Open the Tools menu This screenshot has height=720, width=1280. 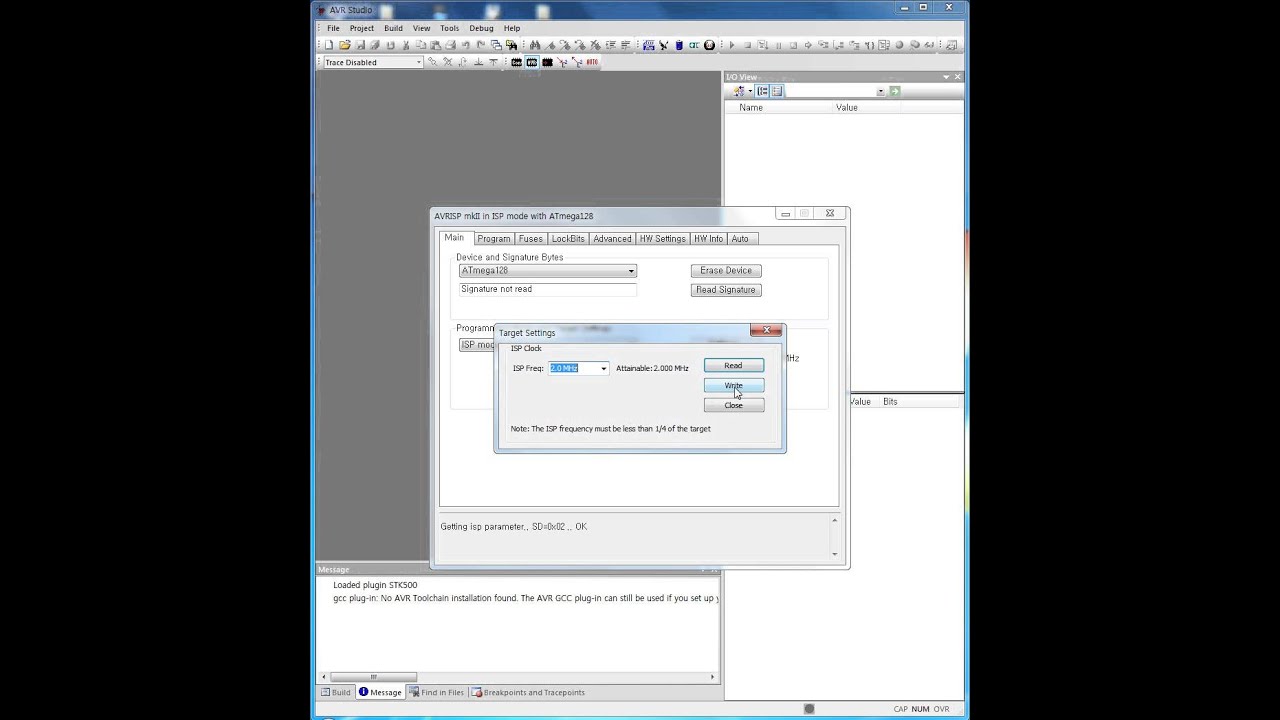click(450, 28)
